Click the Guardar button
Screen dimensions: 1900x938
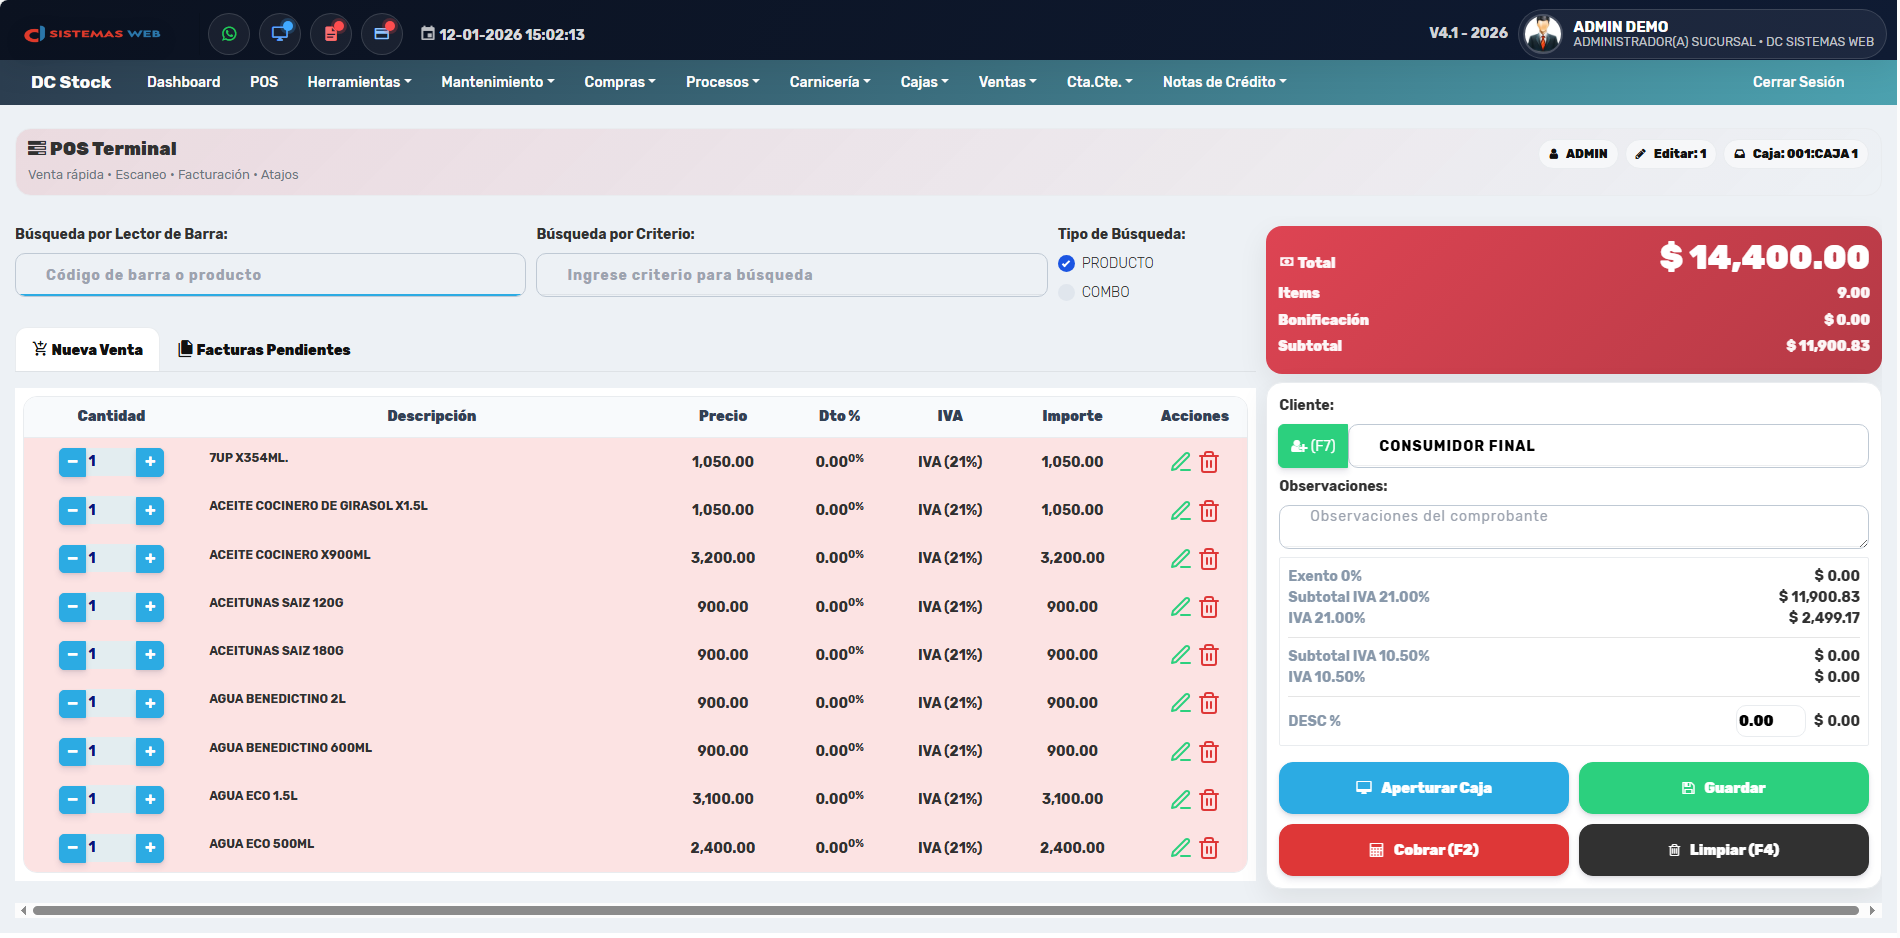[x=1722, y=788]
